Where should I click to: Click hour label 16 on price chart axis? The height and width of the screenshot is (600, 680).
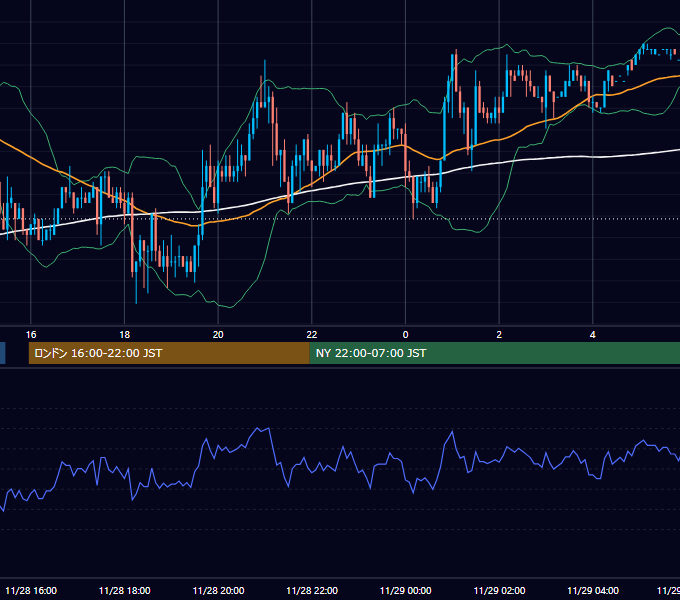[x=31, y=335]
